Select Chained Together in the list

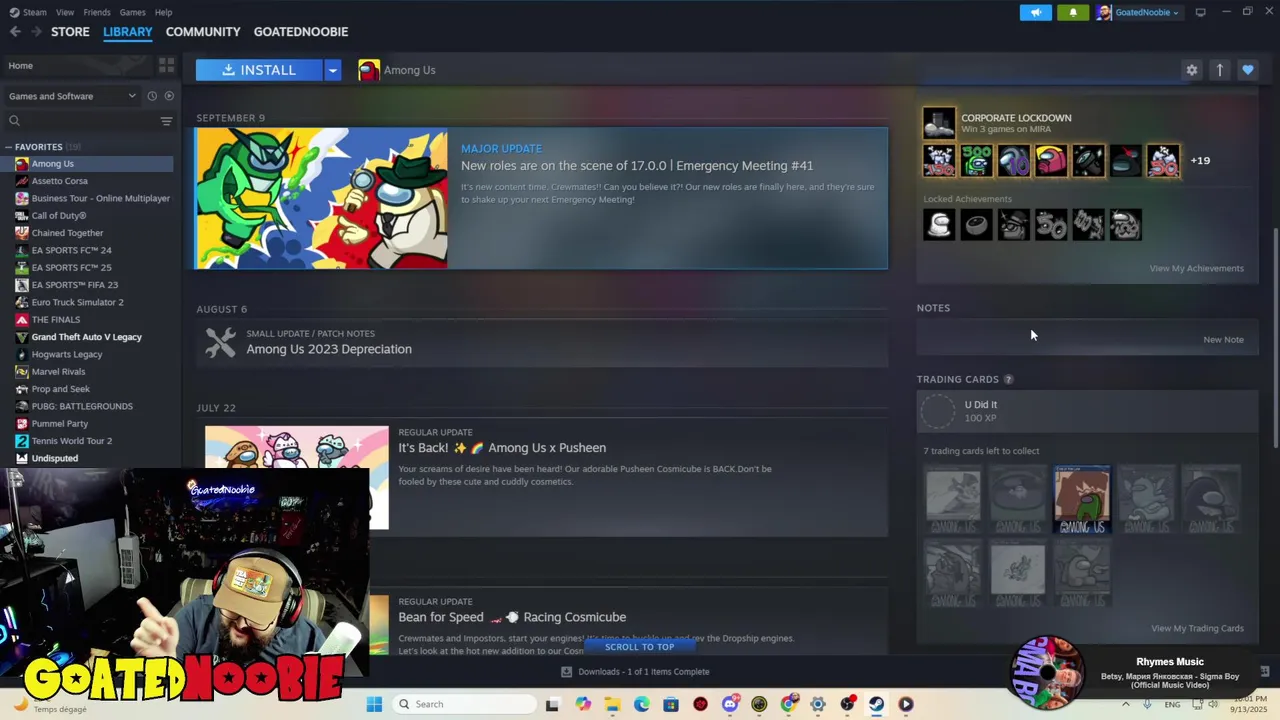coord(67,233)
